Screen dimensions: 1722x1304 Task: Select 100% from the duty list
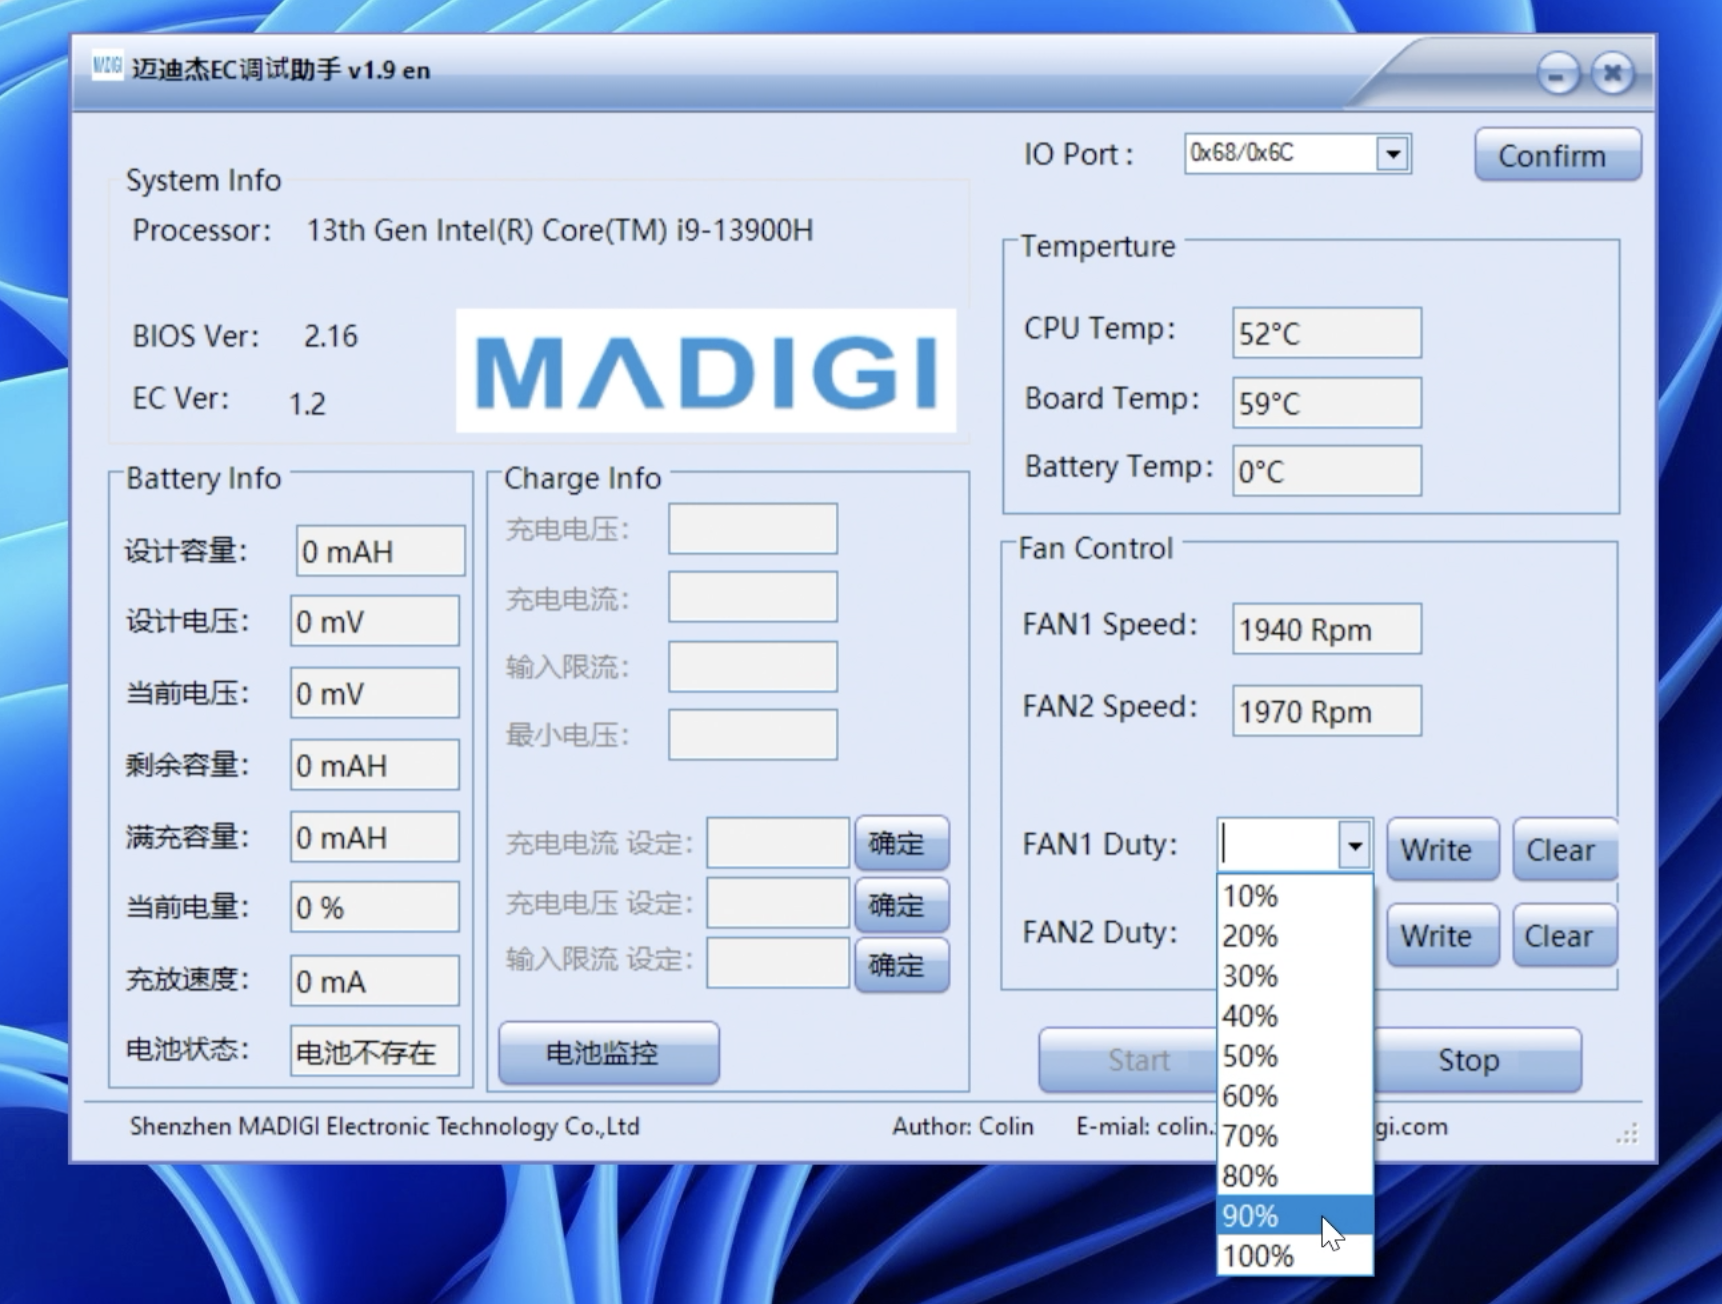(1294, 1256)
